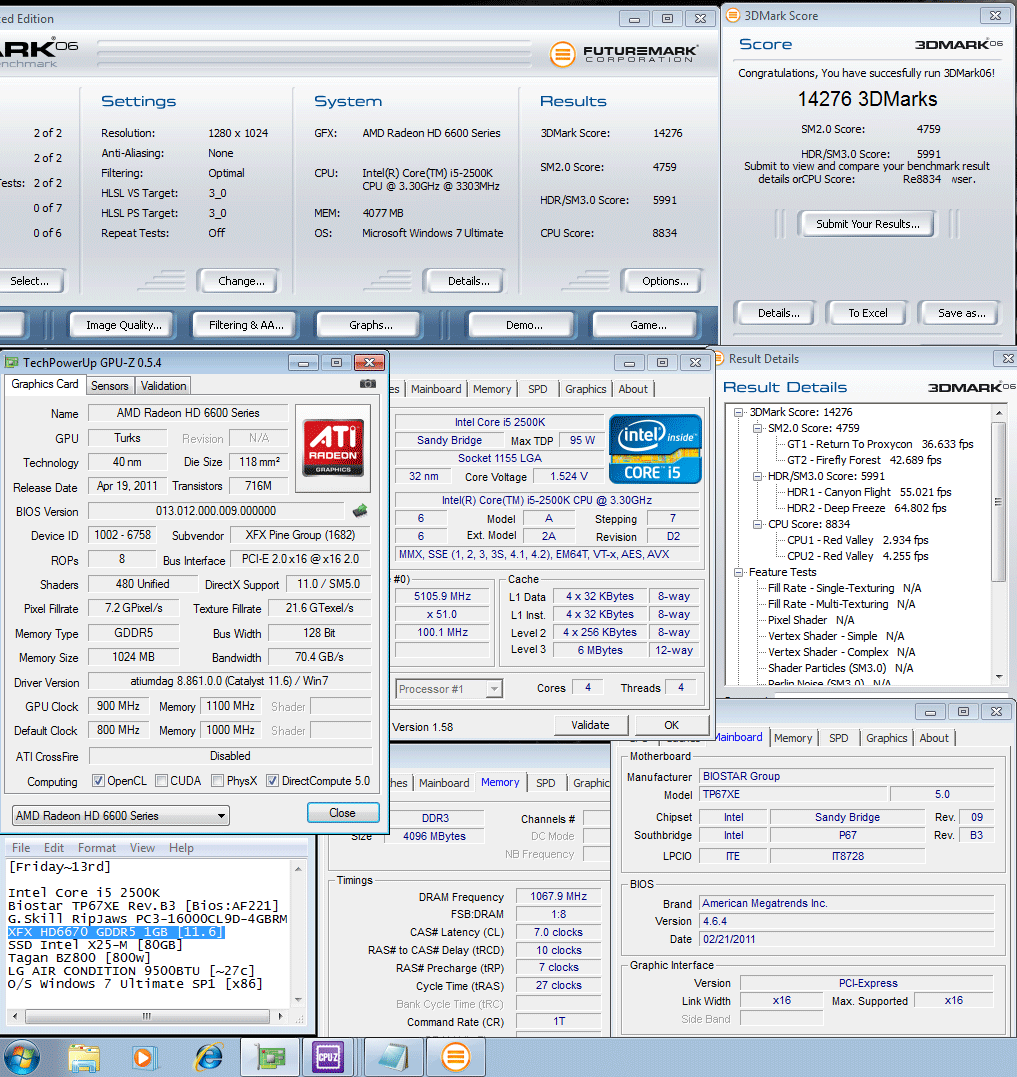Click the Result Details vertical scrollbar thumb

click(x=998, y=502)
